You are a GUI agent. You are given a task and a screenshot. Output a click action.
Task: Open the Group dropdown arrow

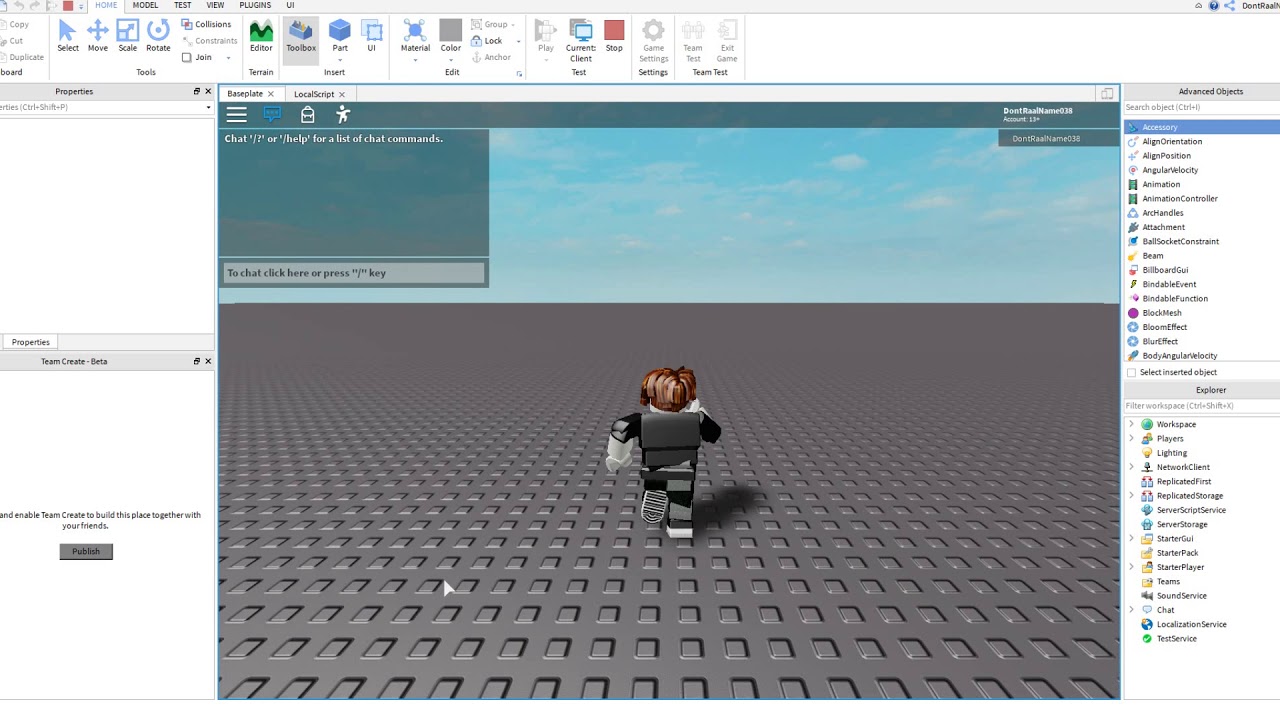pyautogui.click(x=513, y=25)
